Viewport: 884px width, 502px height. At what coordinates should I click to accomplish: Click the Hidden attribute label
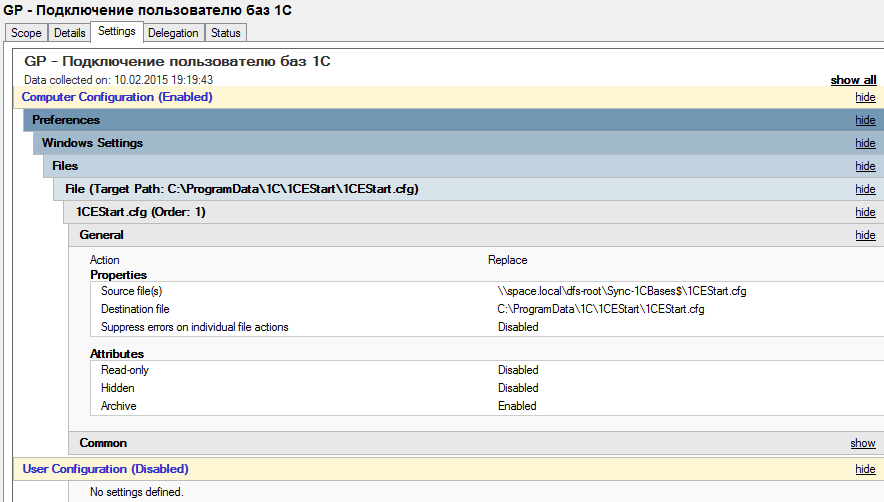(x=118, y=388)
